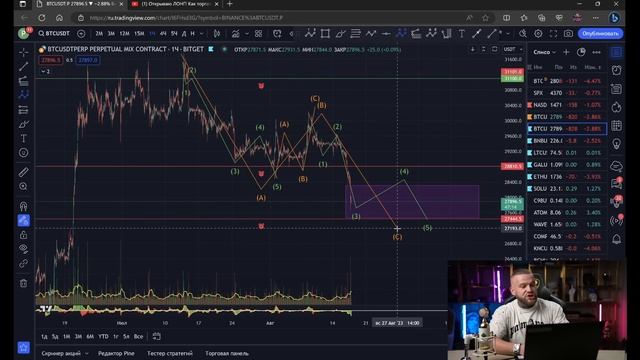The height and width of the screenshot is (360, 640).
Task: Open the ideas lightbulb icon in right sidebar
Action: (x=616, y=144)
